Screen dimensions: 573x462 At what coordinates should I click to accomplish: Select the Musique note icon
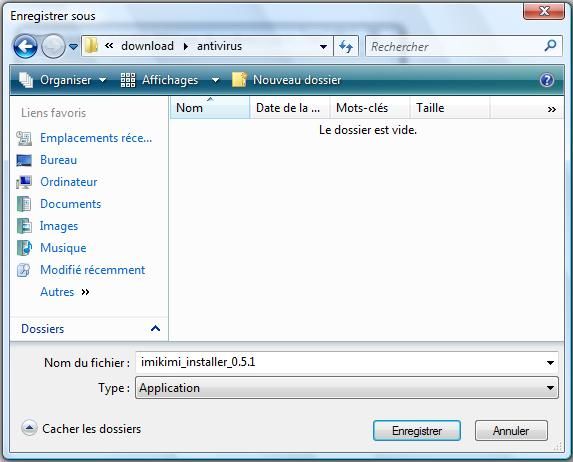coord(24,248)
